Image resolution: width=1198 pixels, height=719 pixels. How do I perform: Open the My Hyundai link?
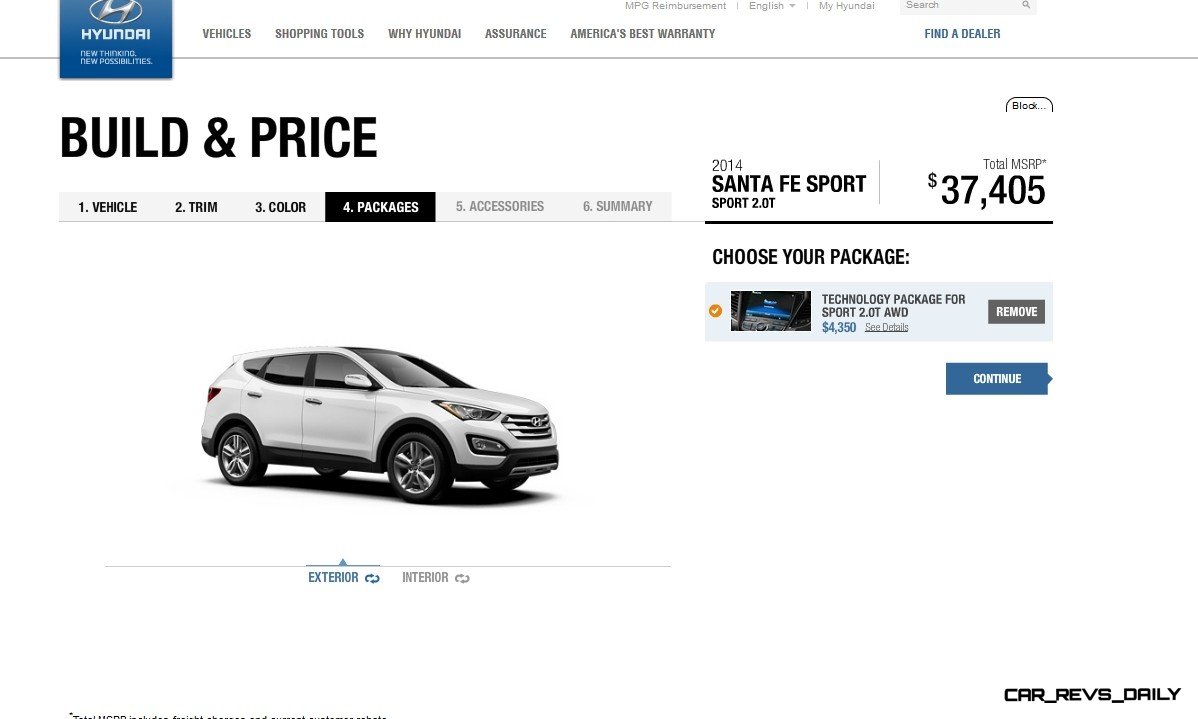847,5
